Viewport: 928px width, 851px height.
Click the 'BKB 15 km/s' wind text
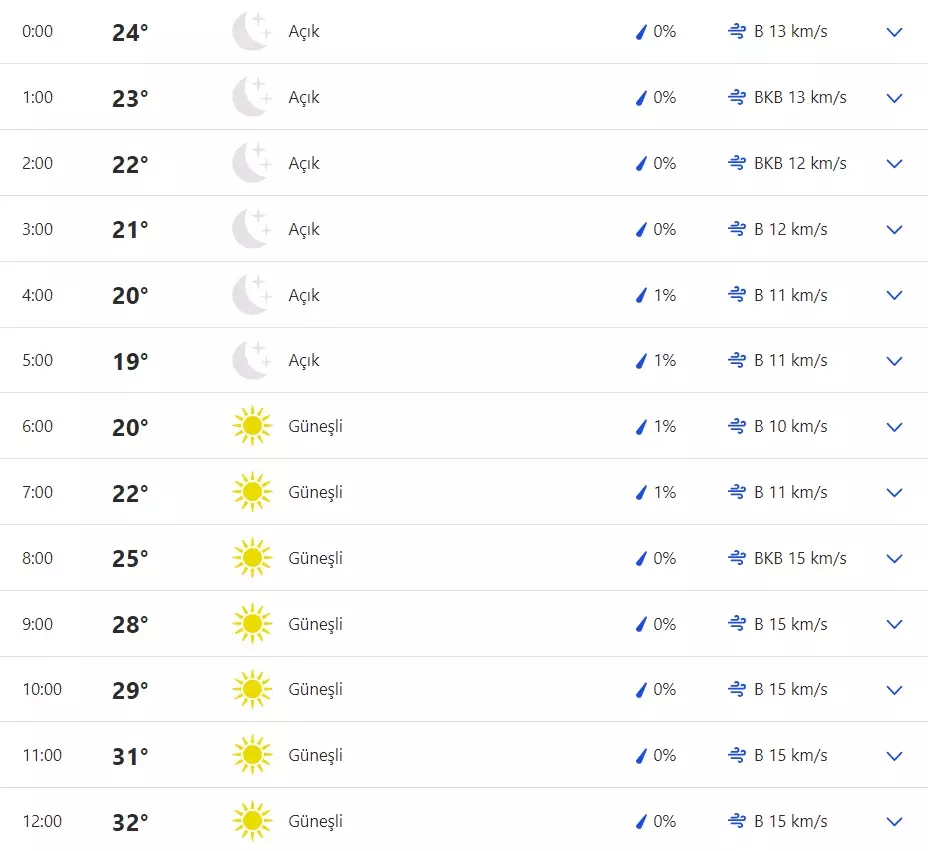coord(800,558)
